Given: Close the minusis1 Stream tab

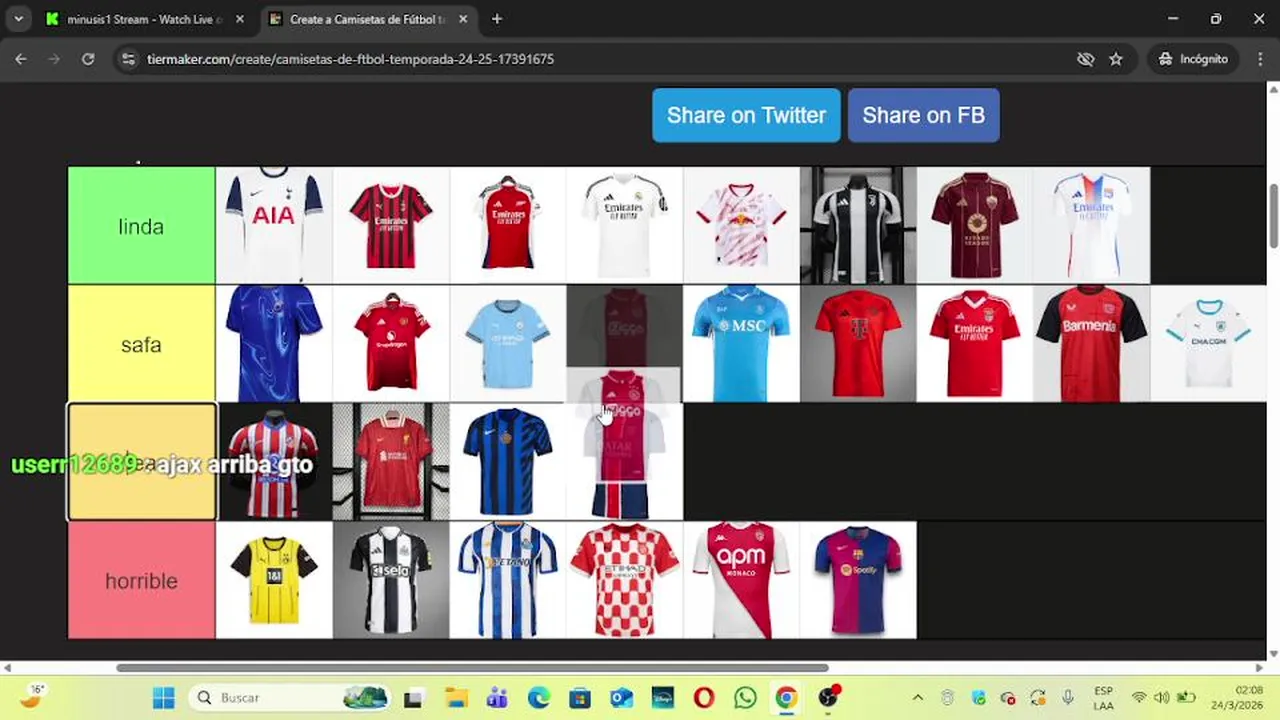Looking at the screenshot, I should click(240, 19).
